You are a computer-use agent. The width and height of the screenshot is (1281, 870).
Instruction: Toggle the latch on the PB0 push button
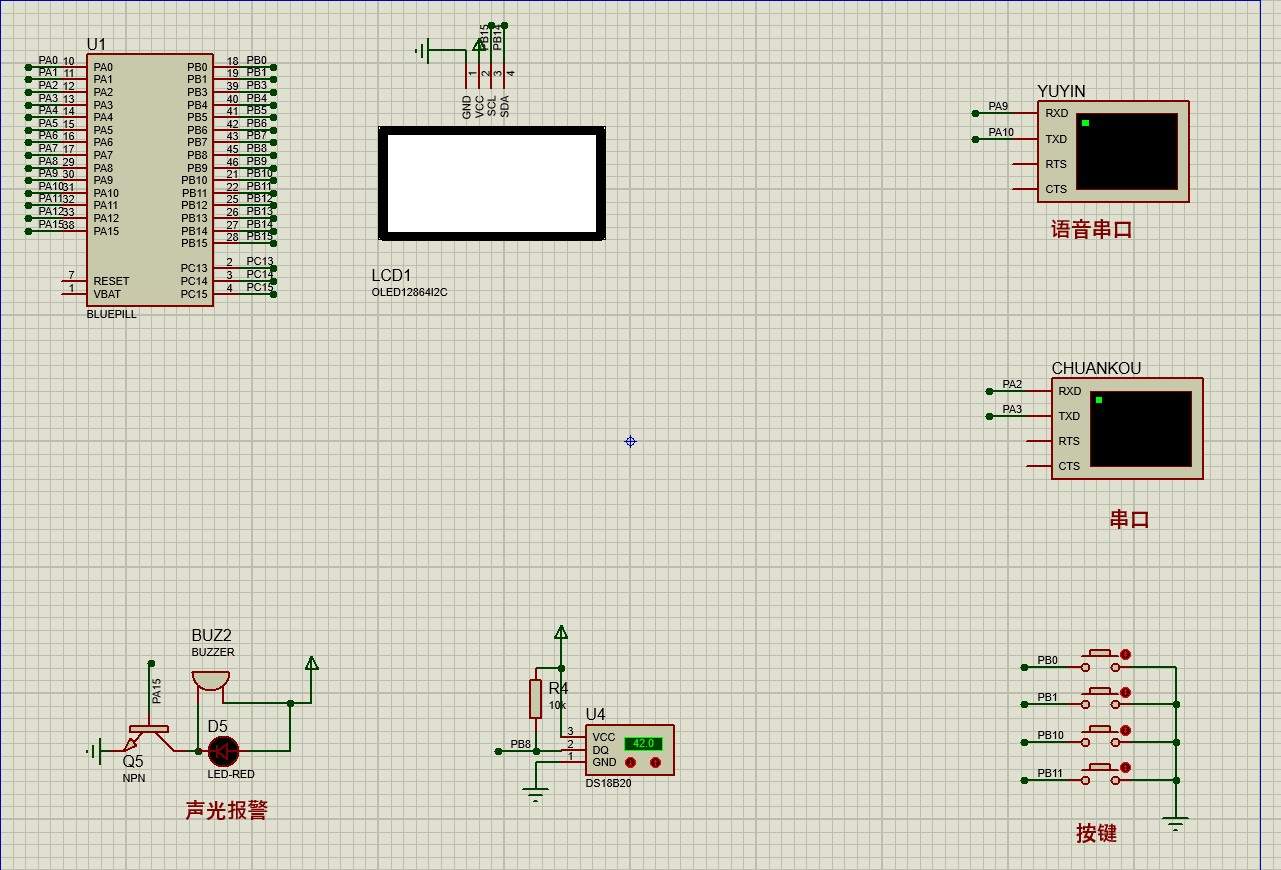[x=1125, y=655]
